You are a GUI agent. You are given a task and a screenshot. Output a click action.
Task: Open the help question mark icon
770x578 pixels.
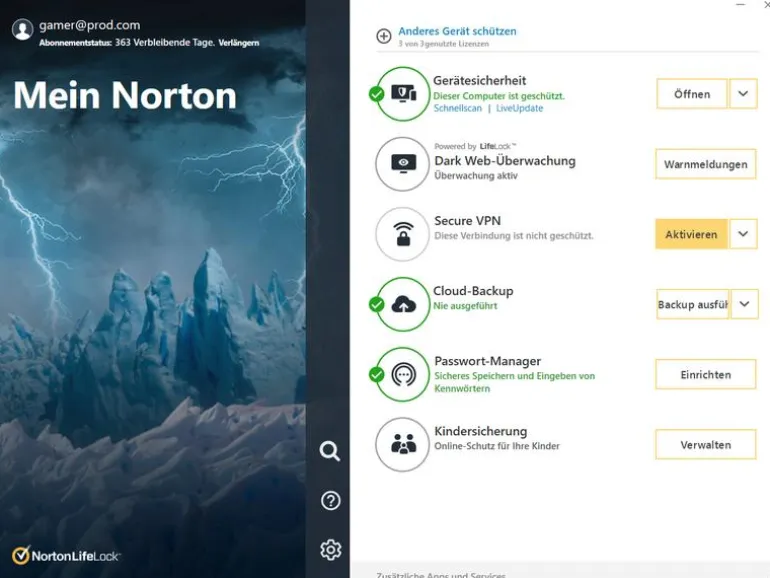pos(330,500)
